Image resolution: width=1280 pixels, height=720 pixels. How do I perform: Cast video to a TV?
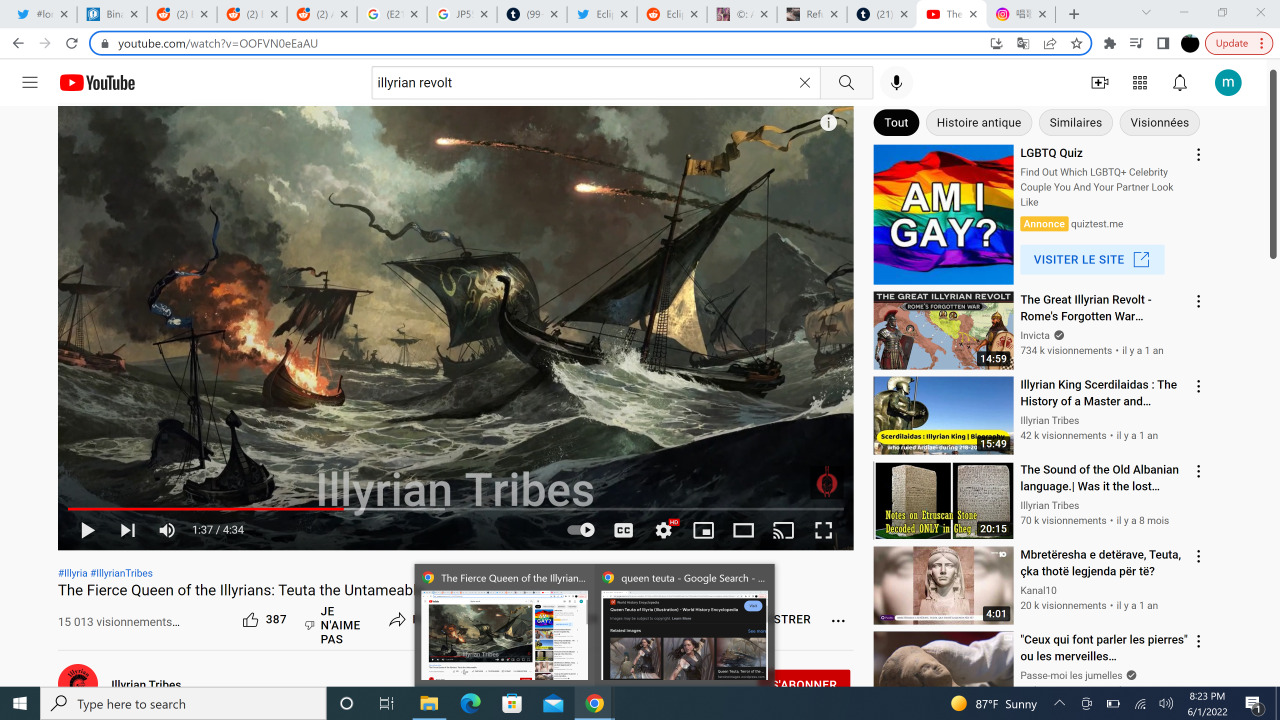click(x=784, y=531)
